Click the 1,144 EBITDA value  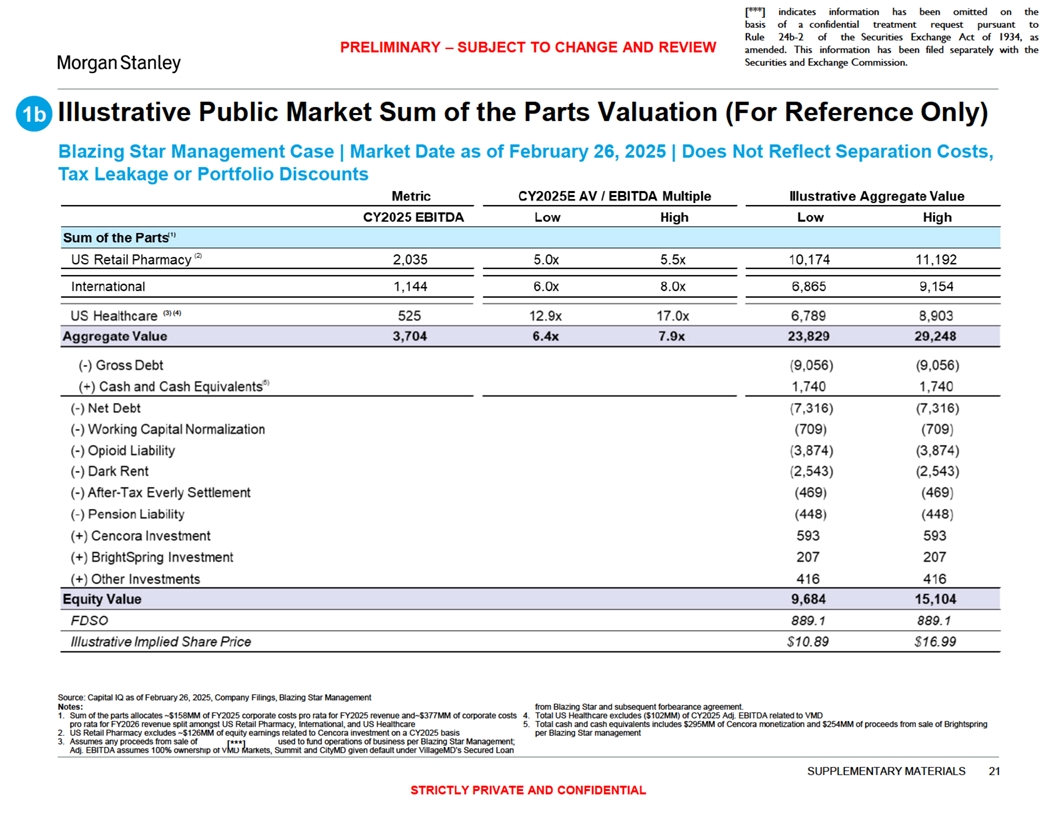[x=410, y=286]
